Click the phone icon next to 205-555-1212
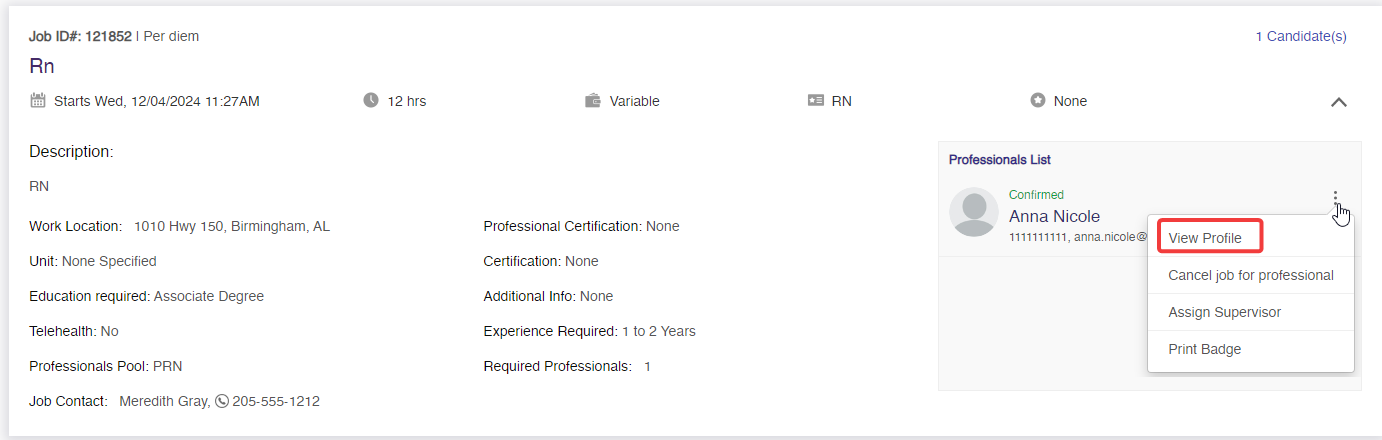1382x440 pixels. click(x=222, y=401)
